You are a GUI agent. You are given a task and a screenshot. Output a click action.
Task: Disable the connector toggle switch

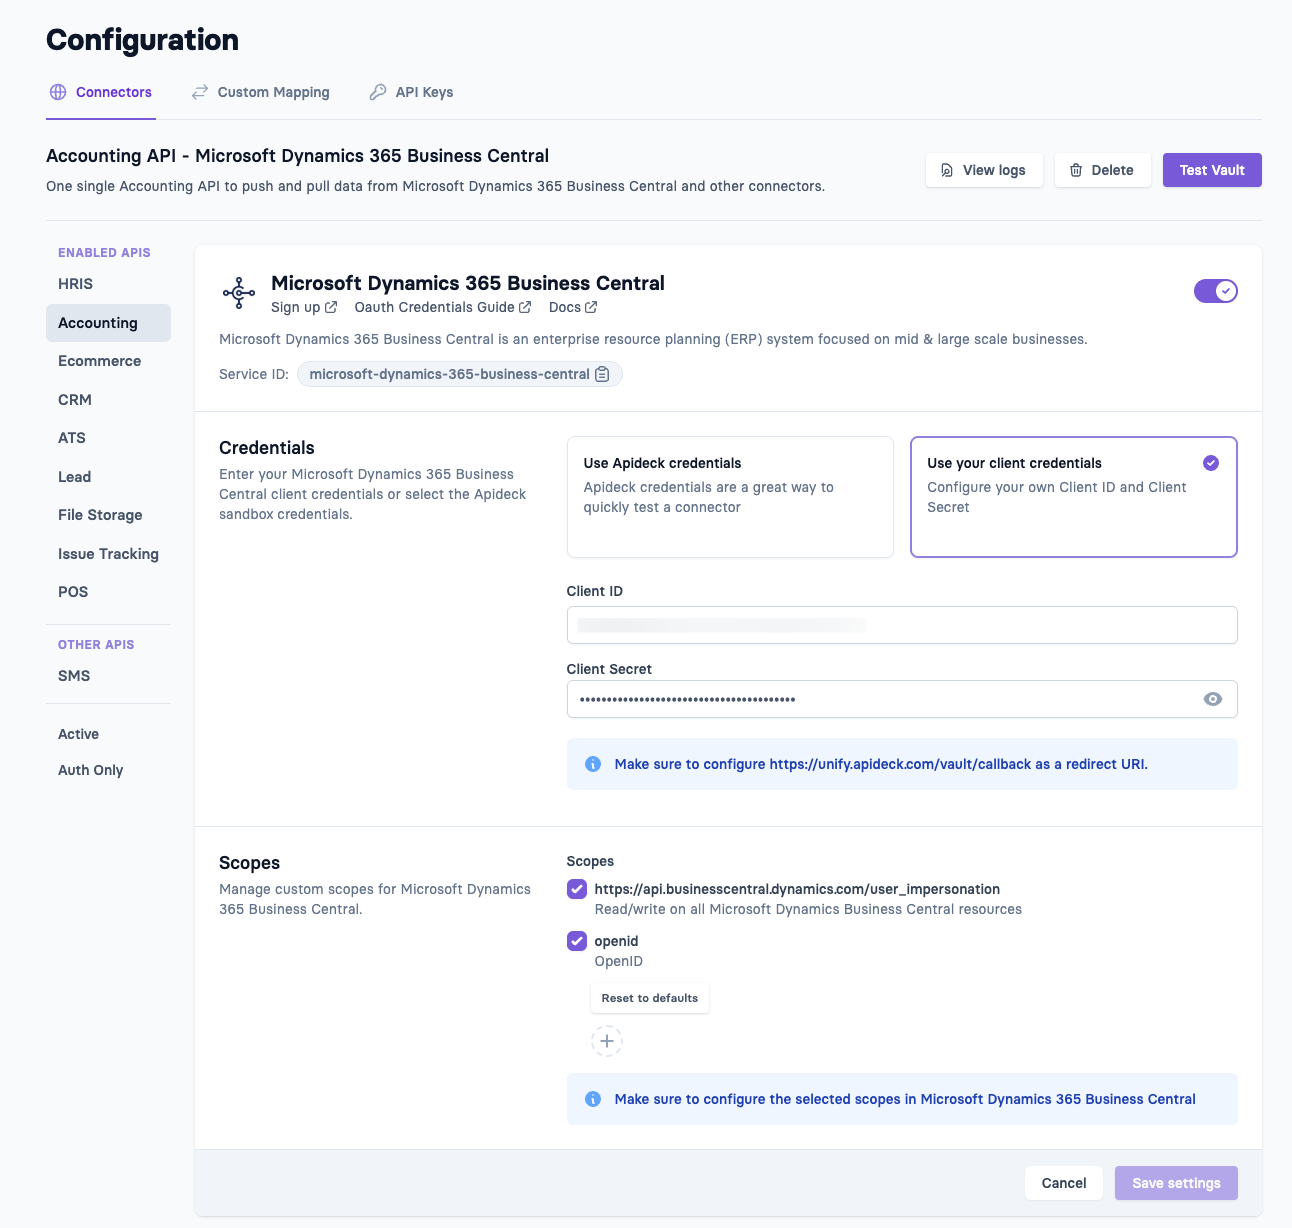(1215, 291)
